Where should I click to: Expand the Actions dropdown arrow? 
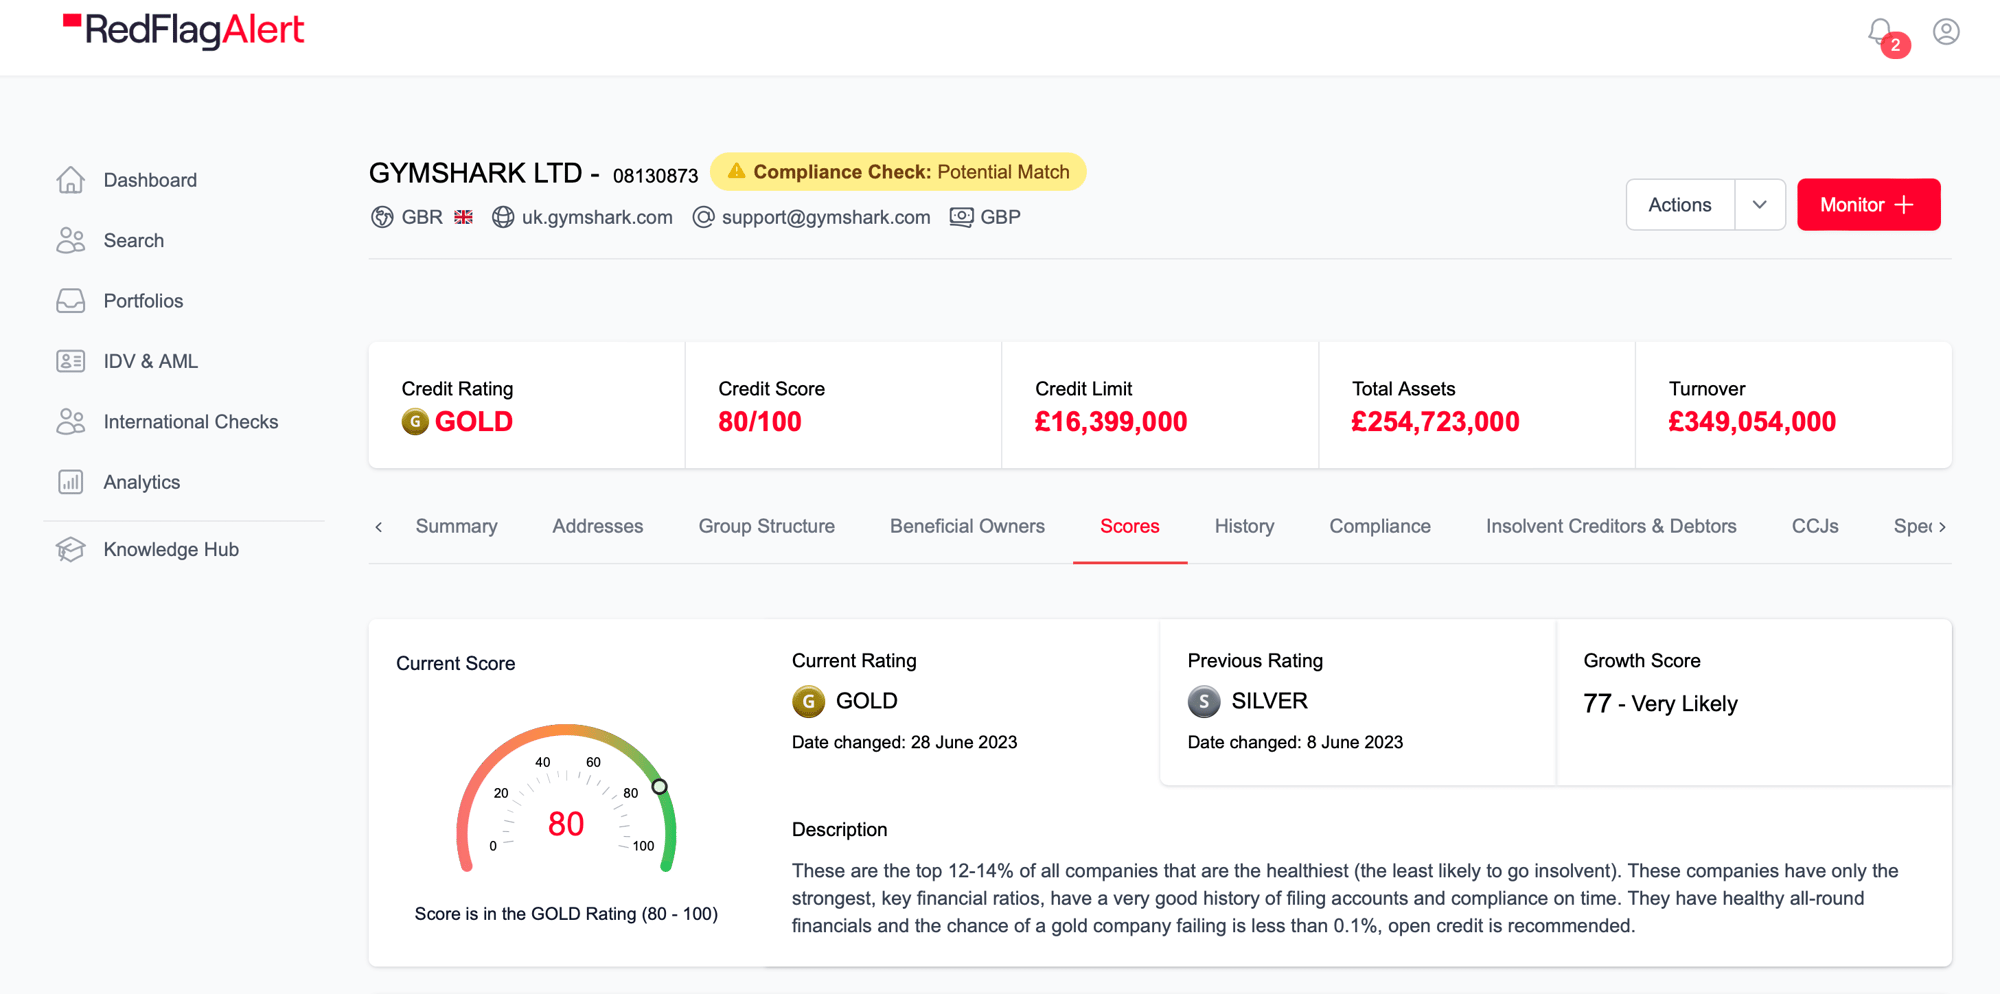[1760, 205]
